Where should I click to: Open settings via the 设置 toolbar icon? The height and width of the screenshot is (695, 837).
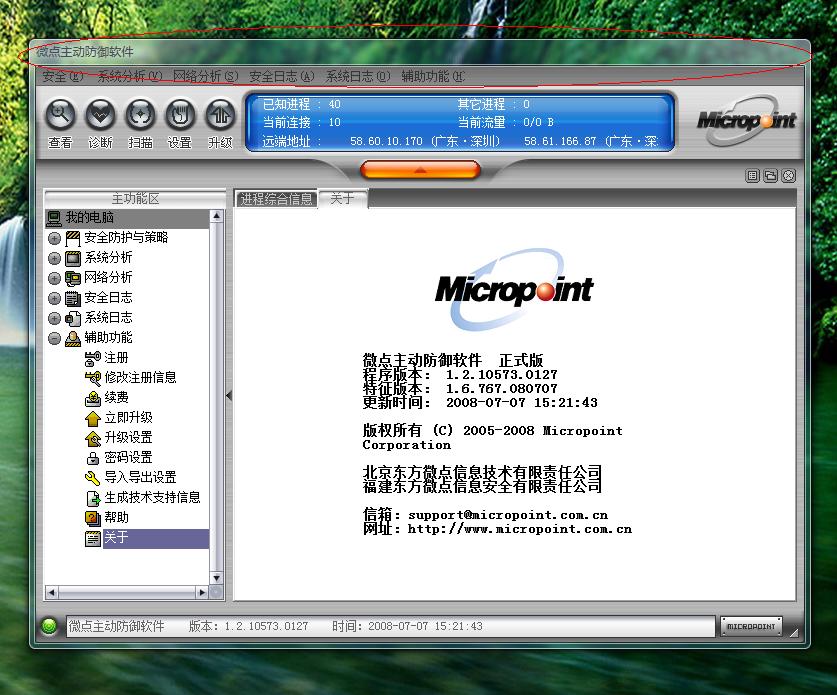[180, 116]
